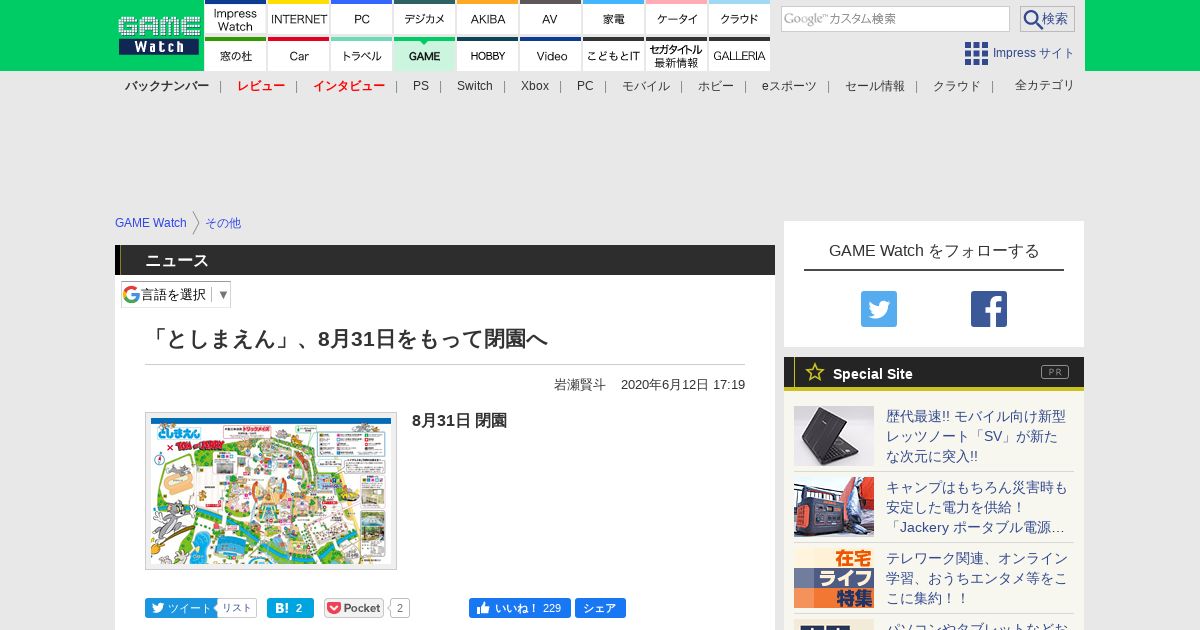
Task: Open the 家電 tab
Action: pos(614,18)
